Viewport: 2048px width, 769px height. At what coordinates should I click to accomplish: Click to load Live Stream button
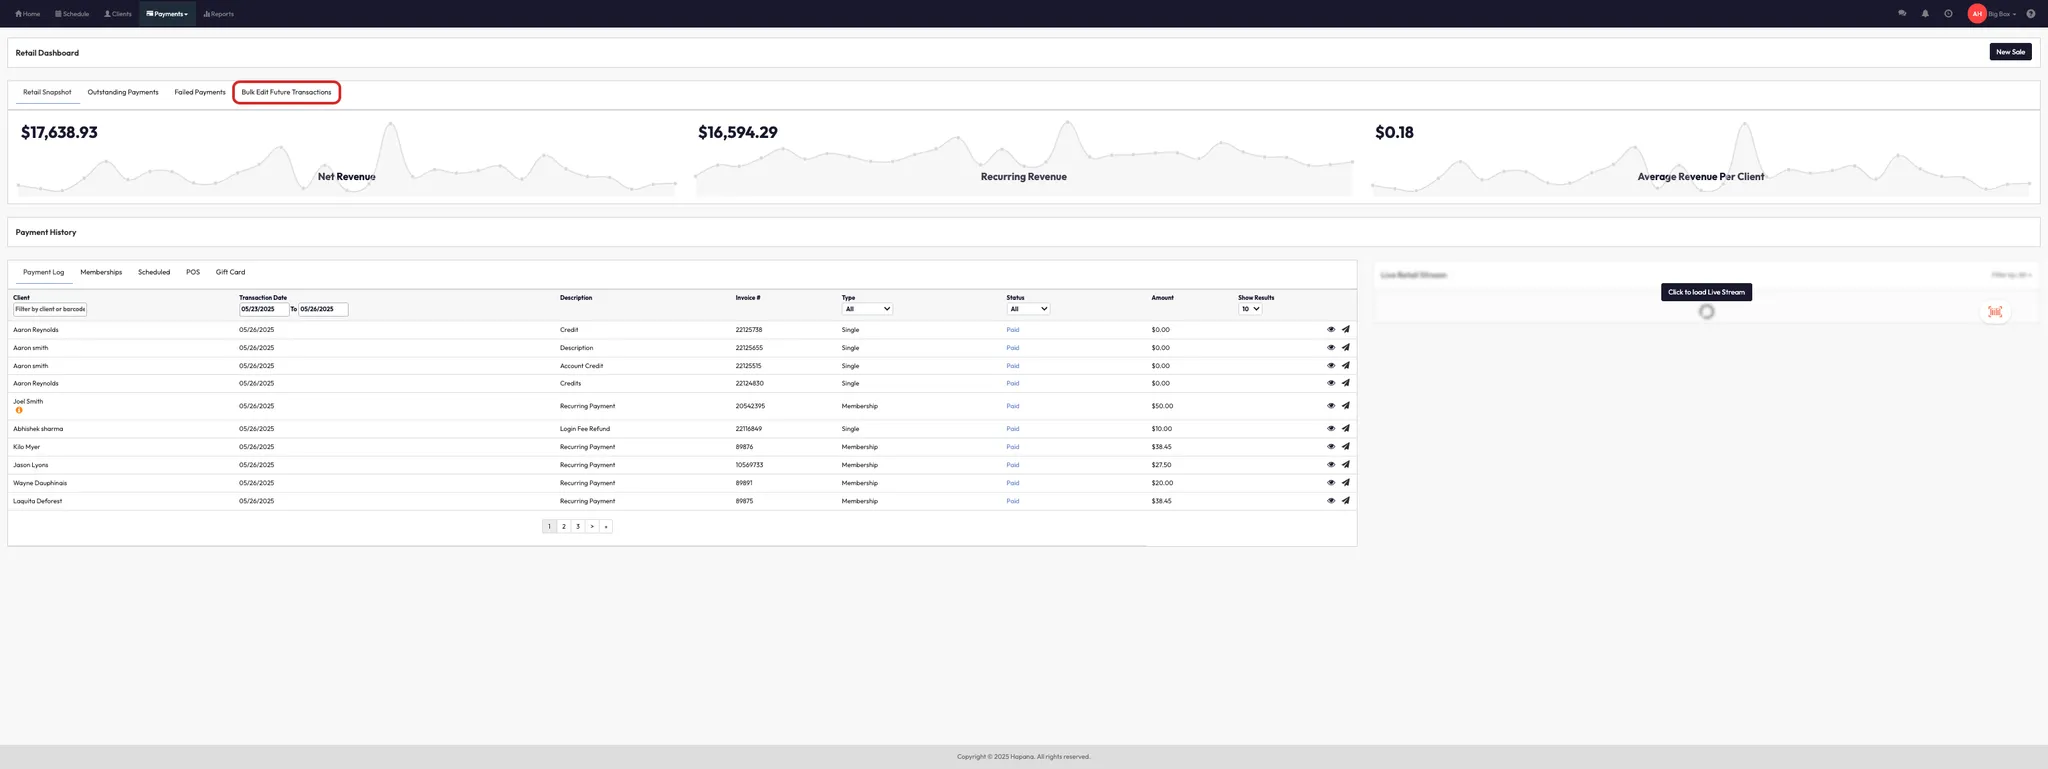point(1706,292)
